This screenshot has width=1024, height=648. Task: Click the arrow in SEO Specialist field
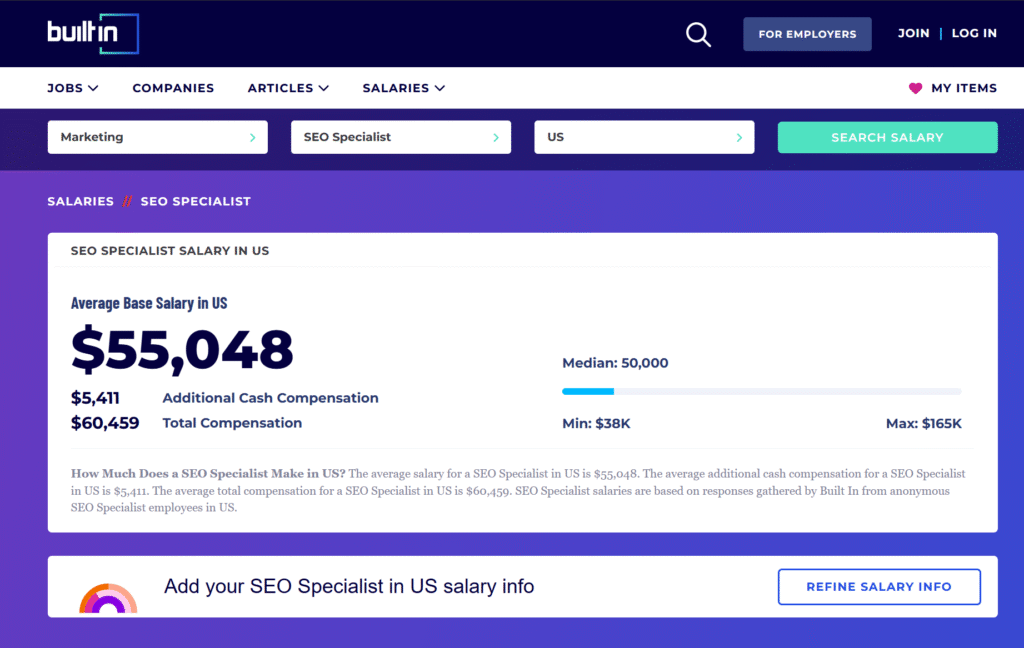pos(496,138)
